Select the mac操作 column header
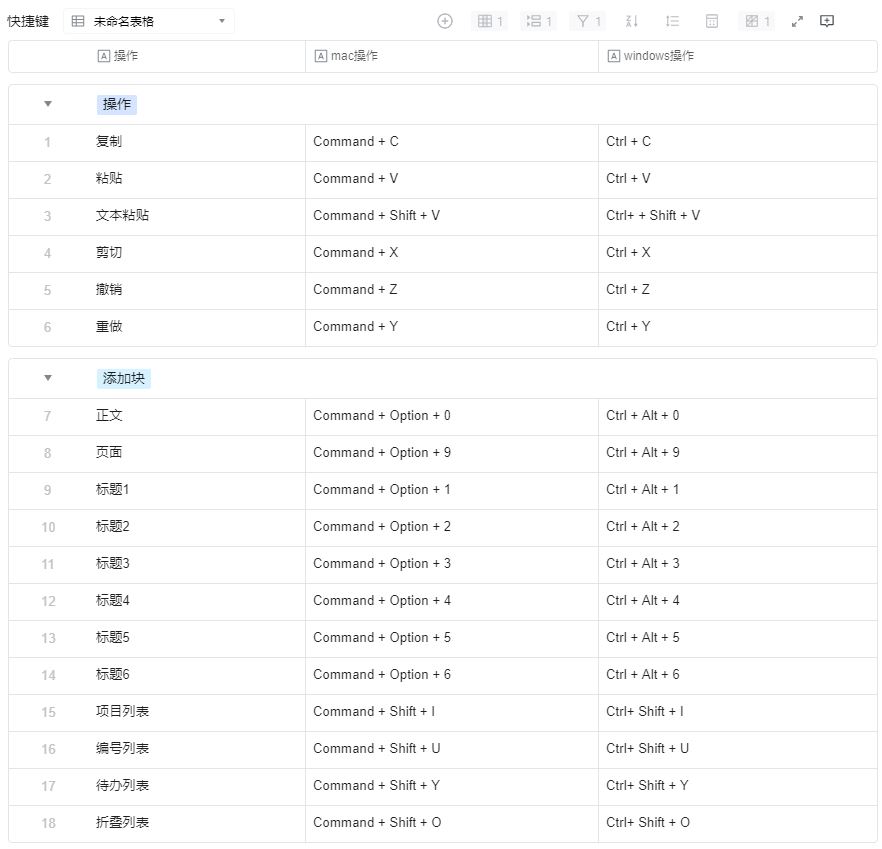The width and height of the screenshot is (882, 849). pos(452,56)
